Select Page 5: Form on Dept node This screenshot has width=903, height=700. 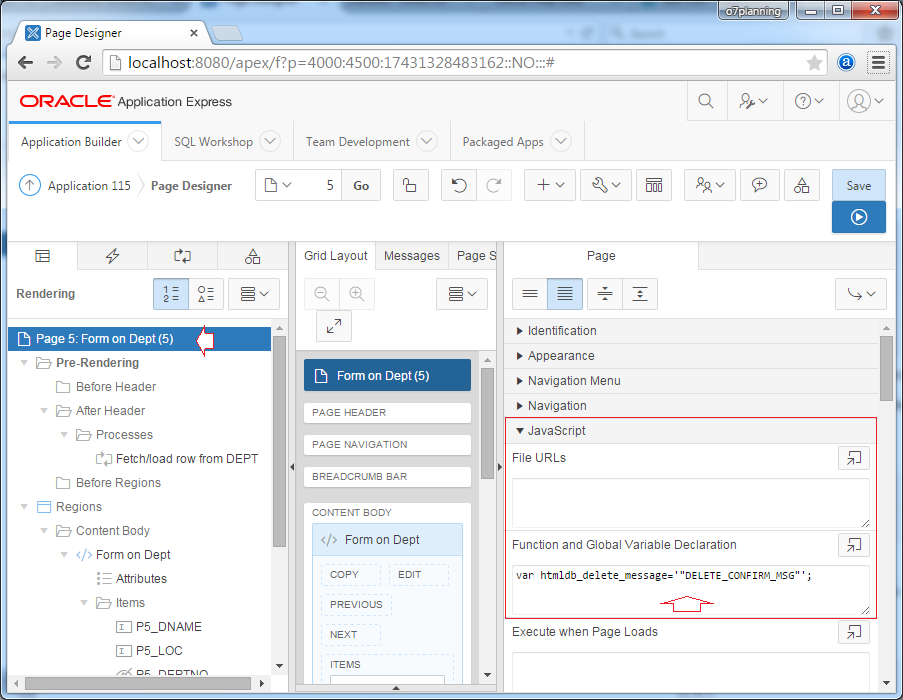(139, 338)
